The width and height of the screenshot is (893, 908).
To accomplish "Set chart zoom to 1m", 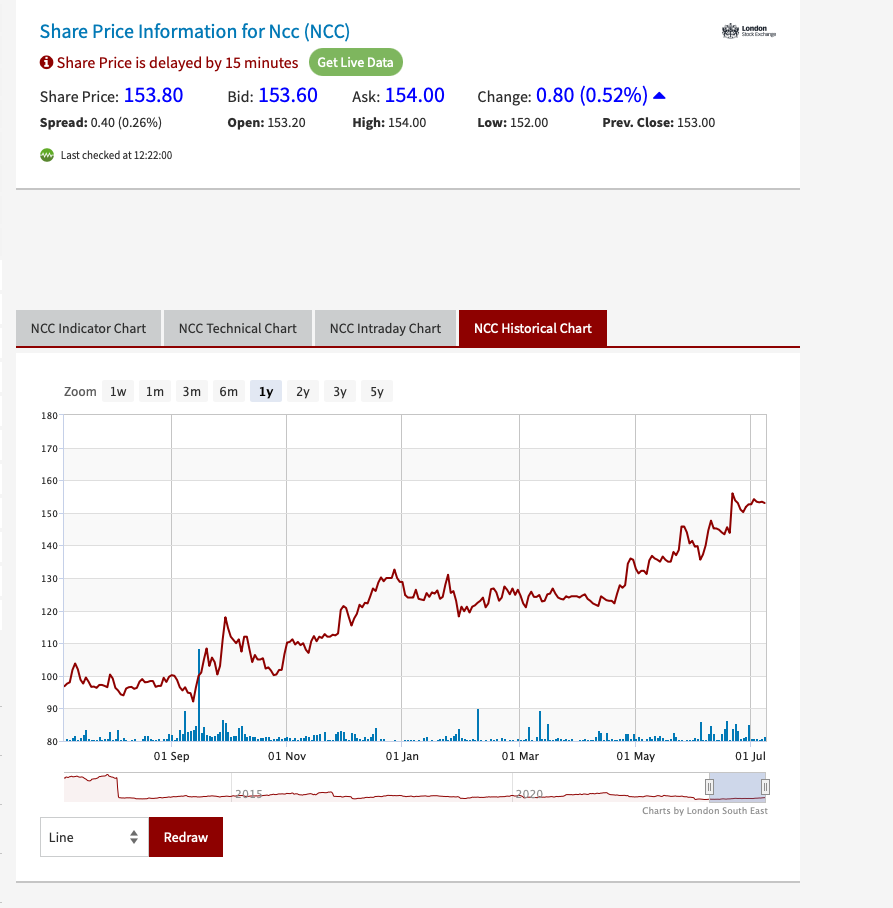I will pos(155,391).
